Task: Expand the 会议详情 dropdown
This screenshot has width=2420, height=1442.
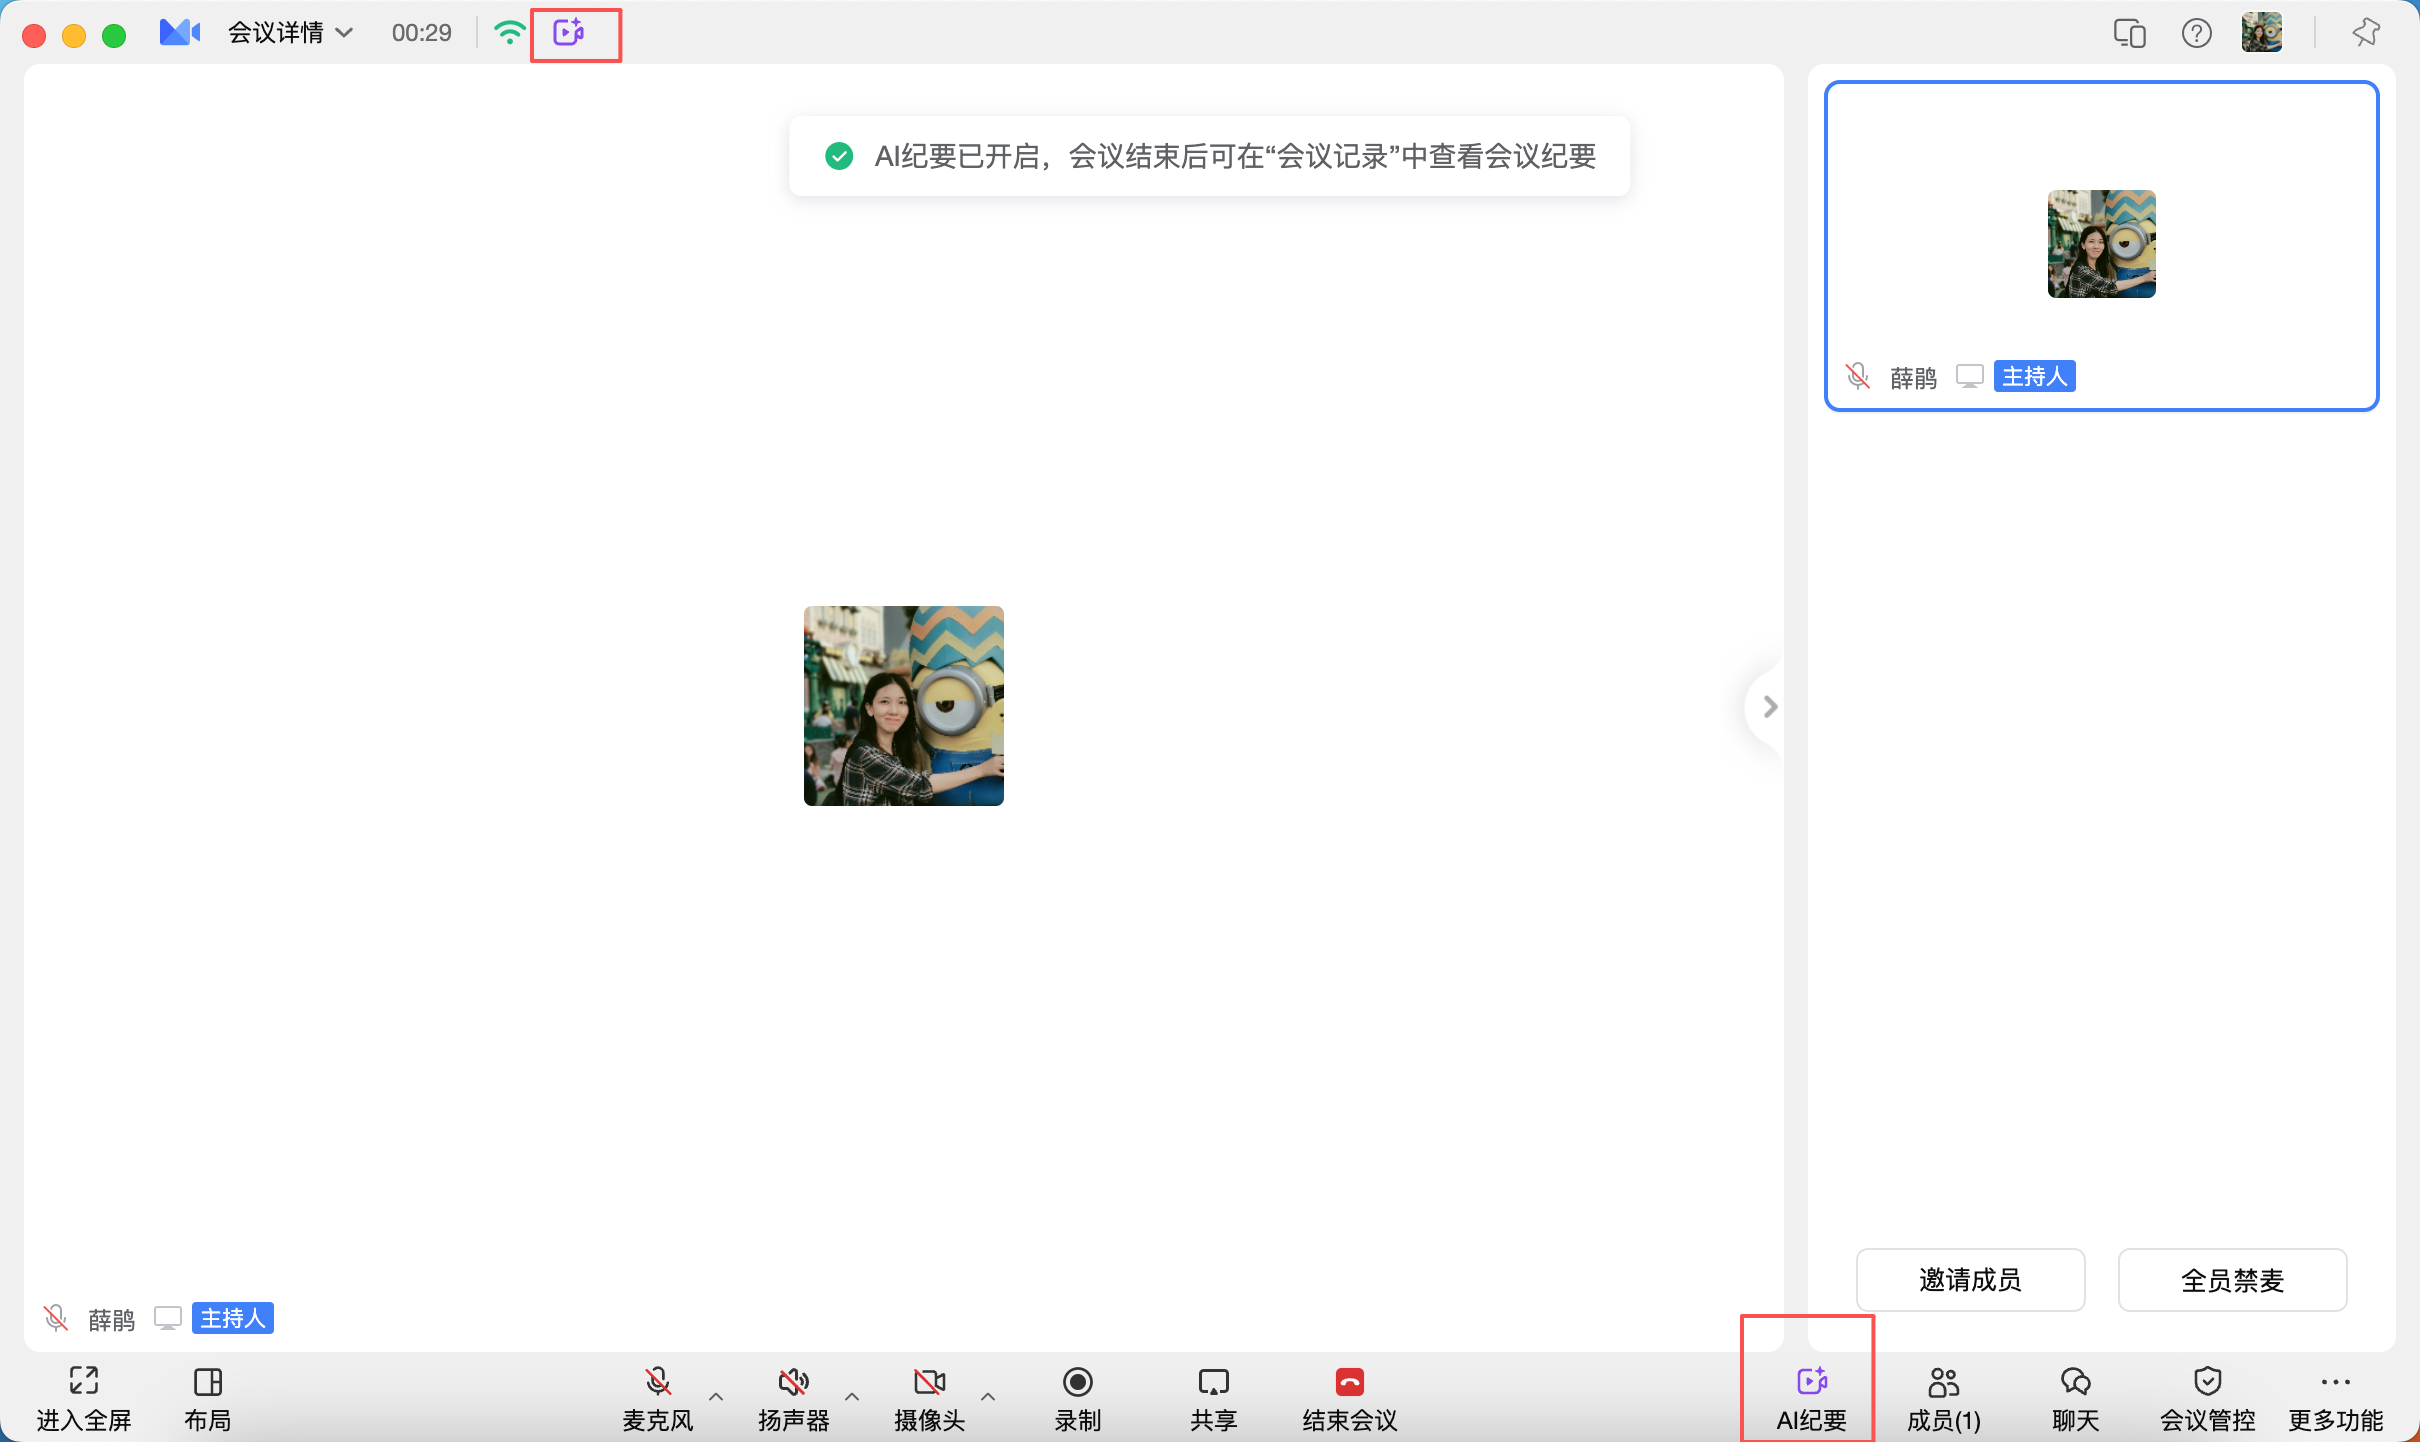Action: click(291, 33)
